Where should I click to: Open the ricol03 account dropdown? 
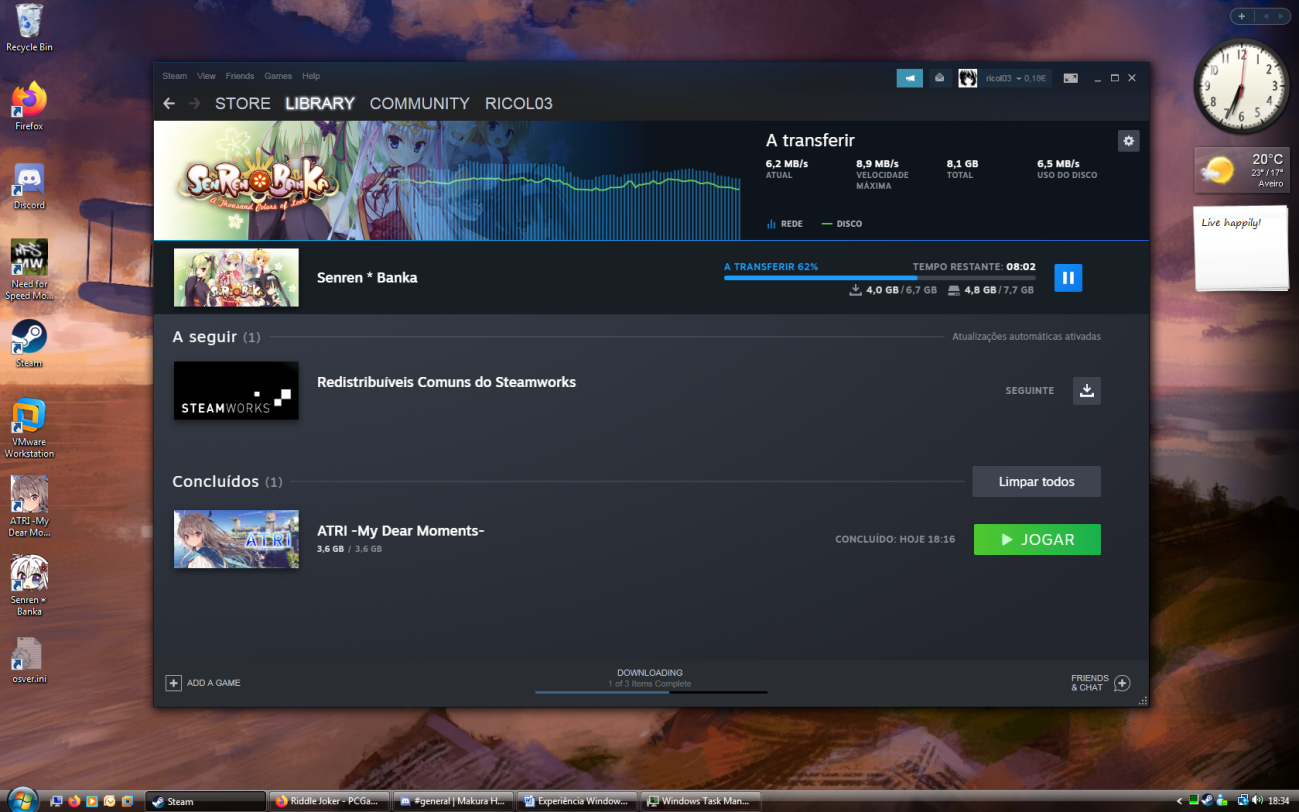tap(1015, 78)
